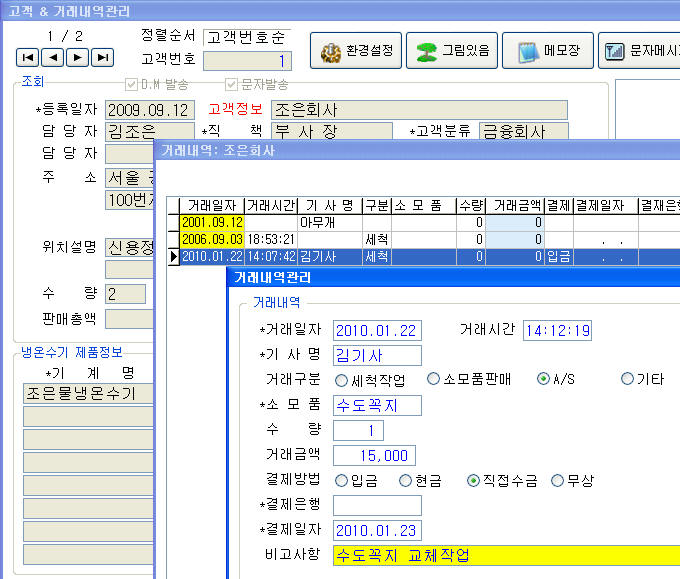The image size is (680, 579).
Task: Jump to the last record button
Action: click(x=102, y=57)
